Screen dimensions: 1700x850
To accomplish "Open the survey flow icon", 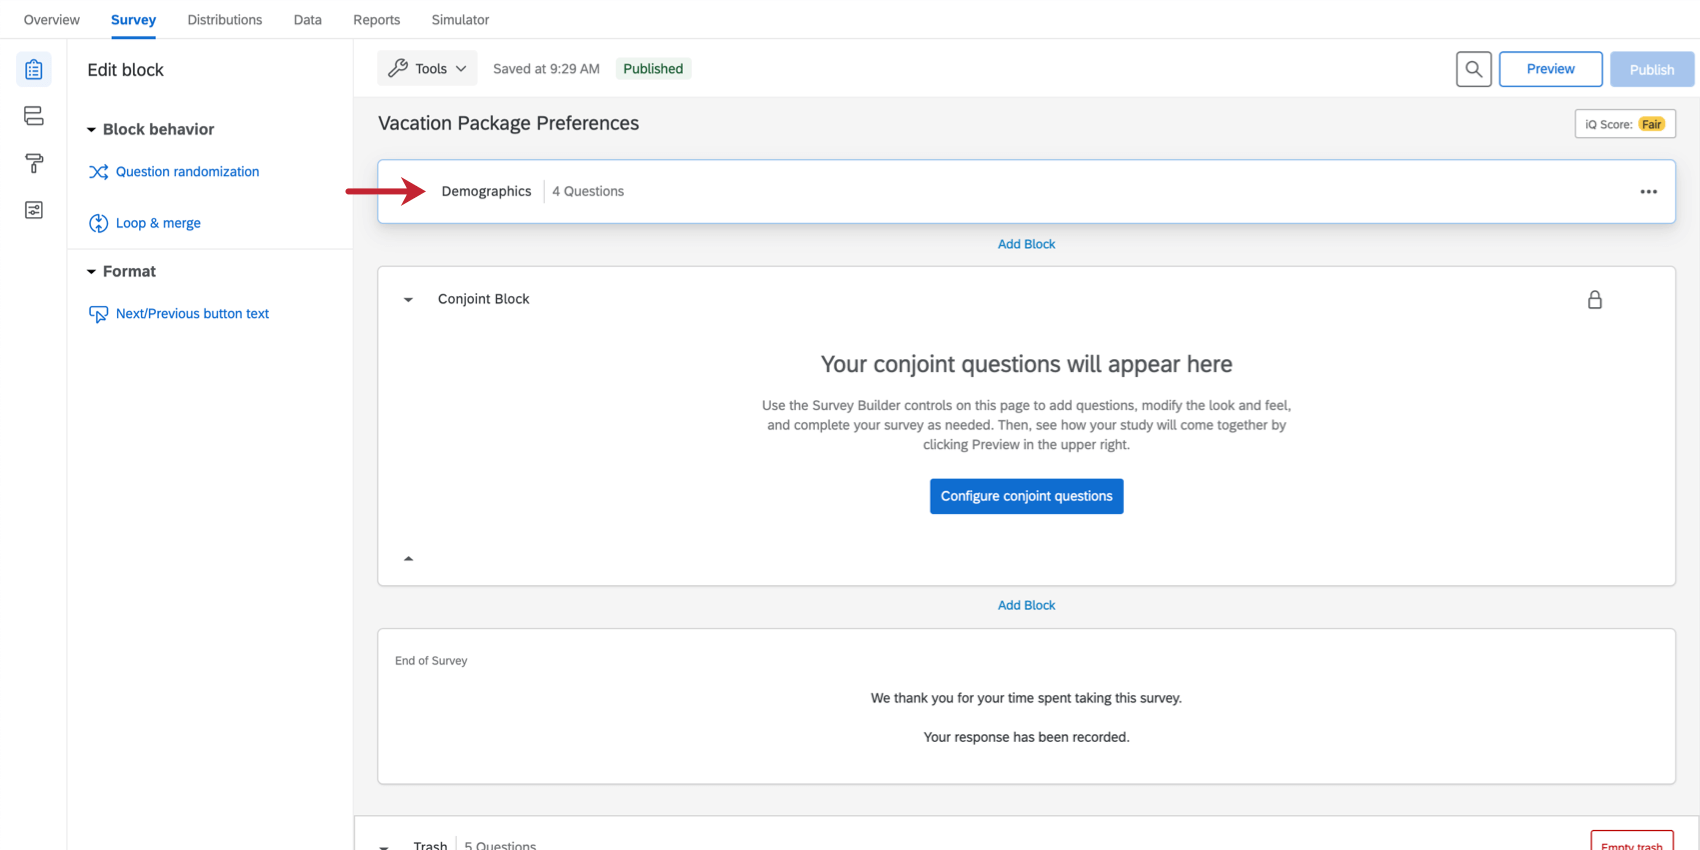I will tap(34, 116).
